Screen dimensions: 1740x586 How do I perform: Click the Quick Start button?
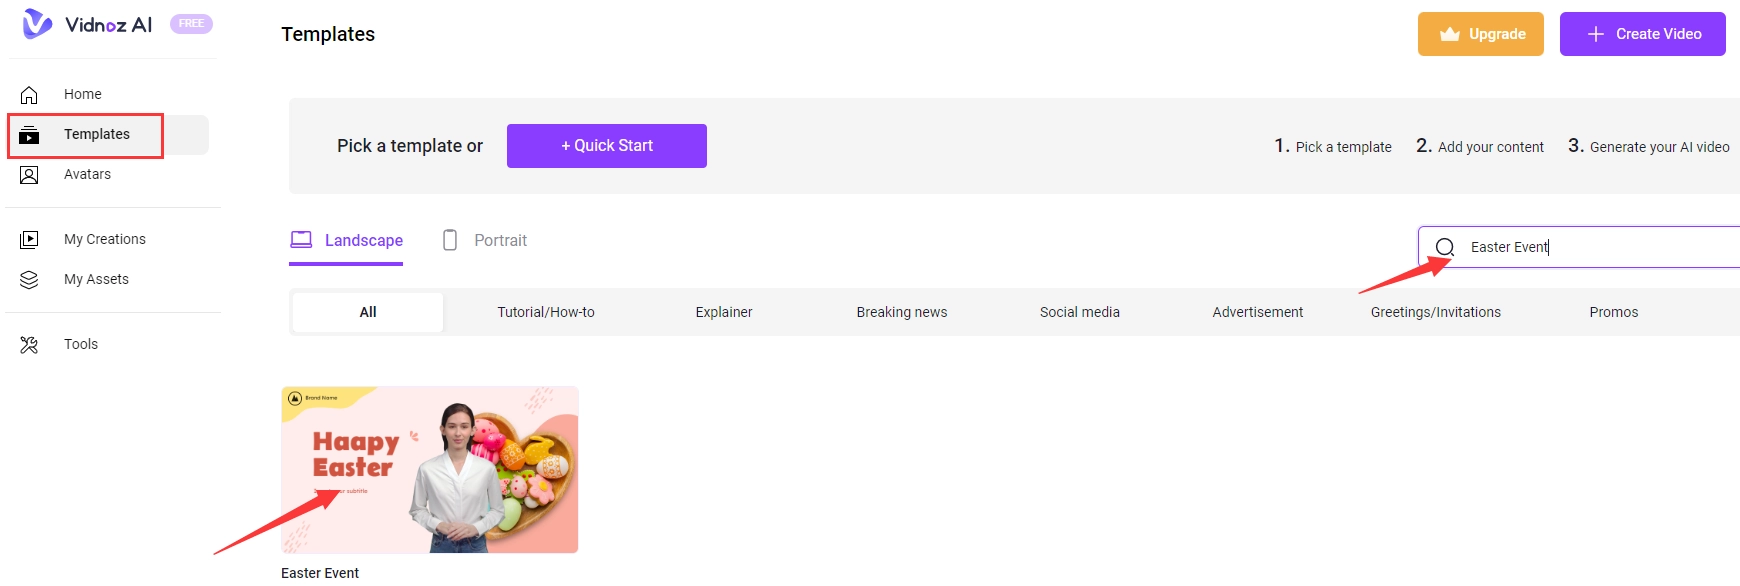tap(606, 146)
